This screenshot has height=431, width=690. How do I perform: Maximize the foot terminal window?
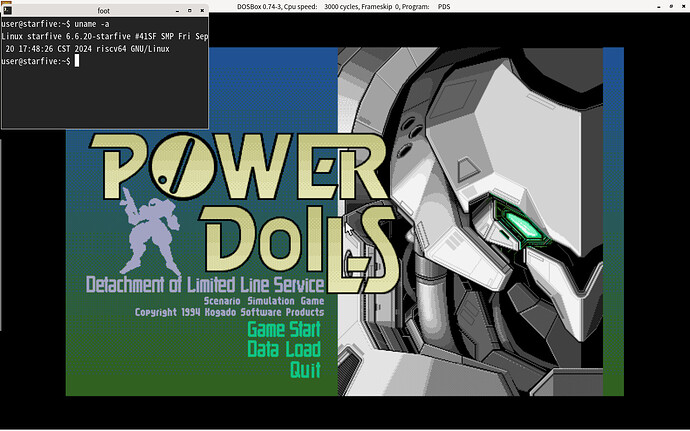point(190,10)
